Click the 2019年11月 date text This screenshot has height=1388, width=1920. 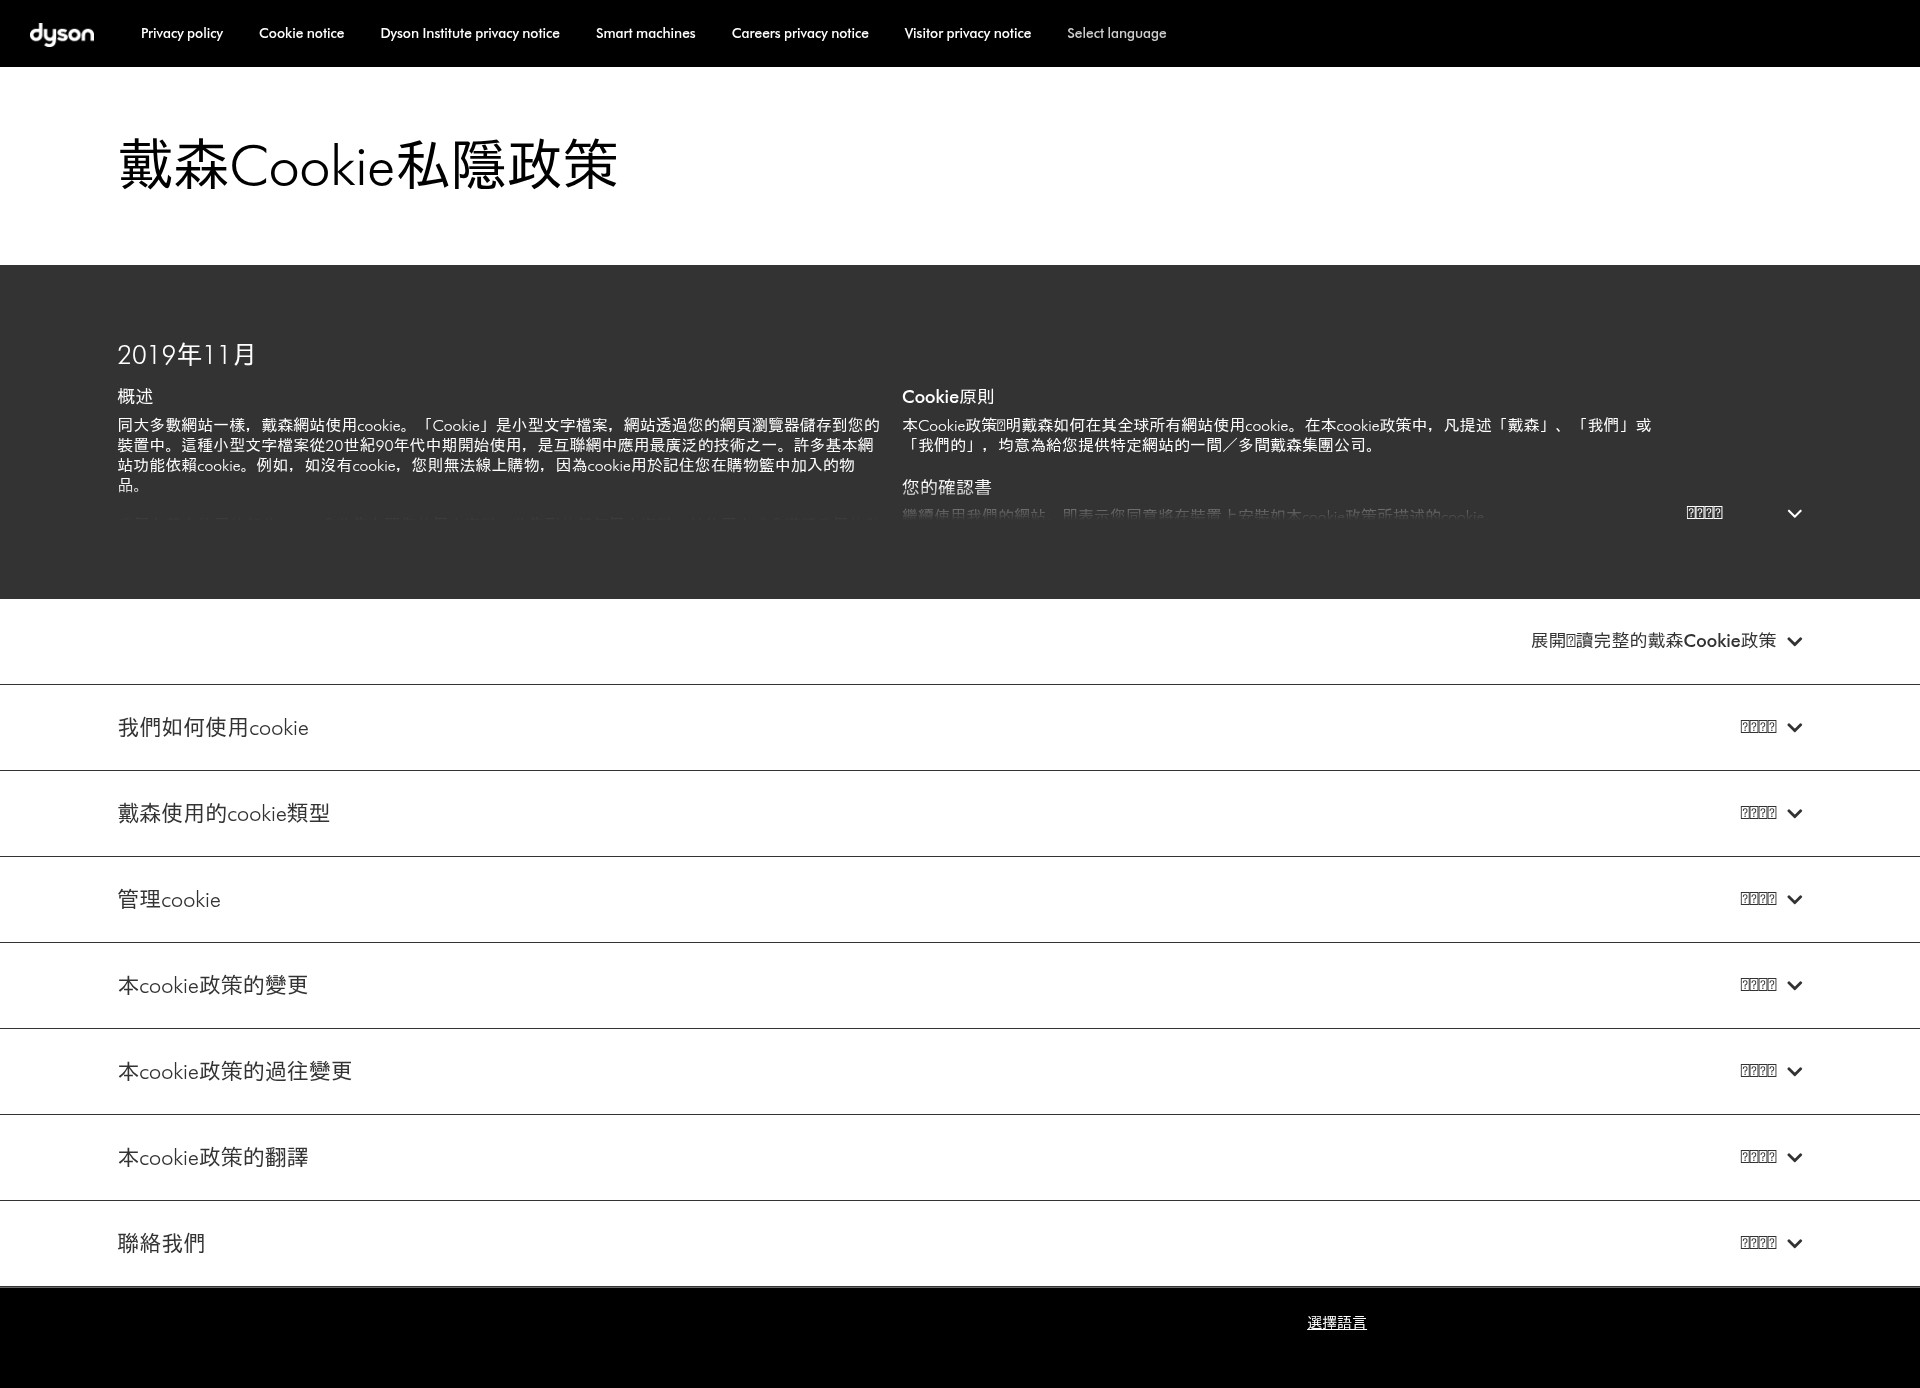[187, 354]
